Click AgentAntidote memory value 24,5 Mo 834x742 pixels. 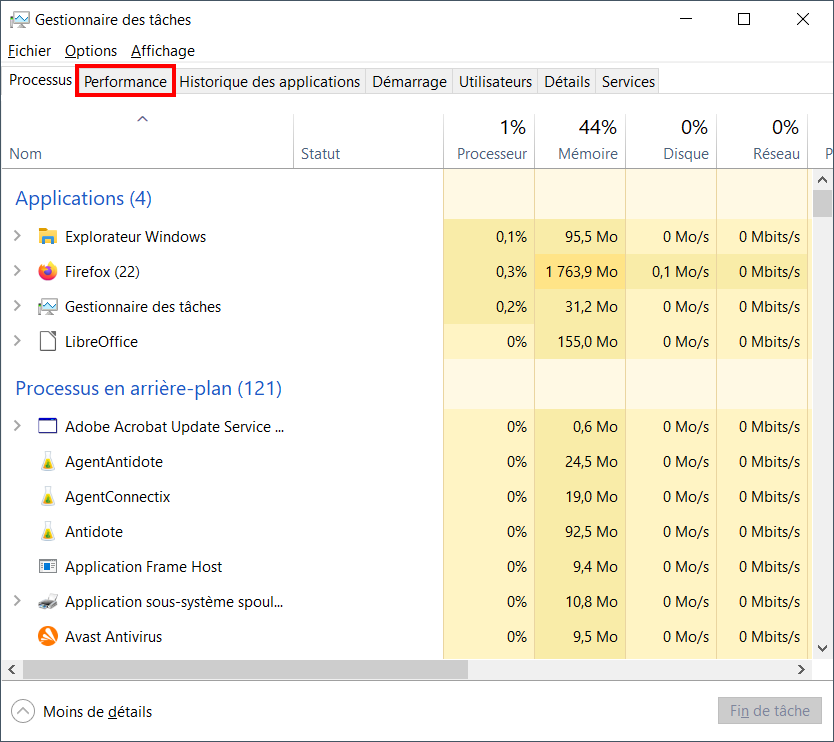tap(591, 462)
